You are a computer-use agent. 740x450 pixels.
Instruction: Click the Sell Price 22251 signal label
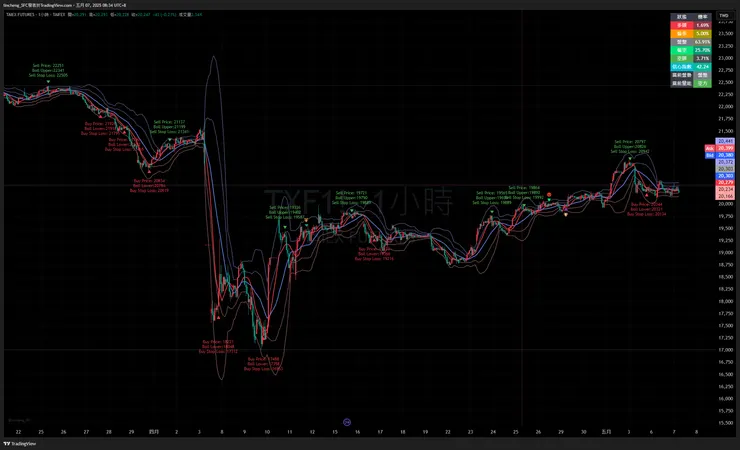pos(48,70)
